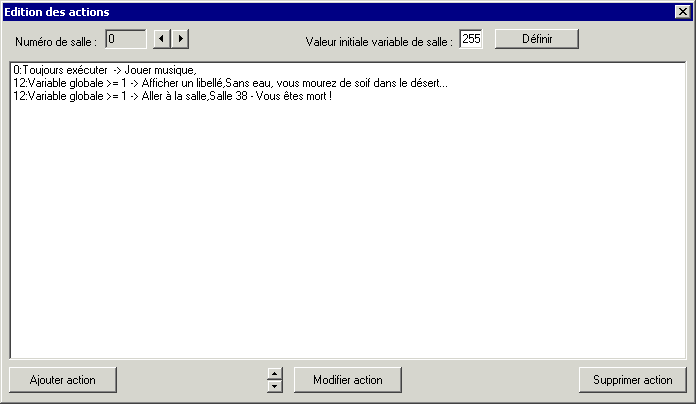Move selected action down in list
The image size is (696, 404).
[275, 386]
